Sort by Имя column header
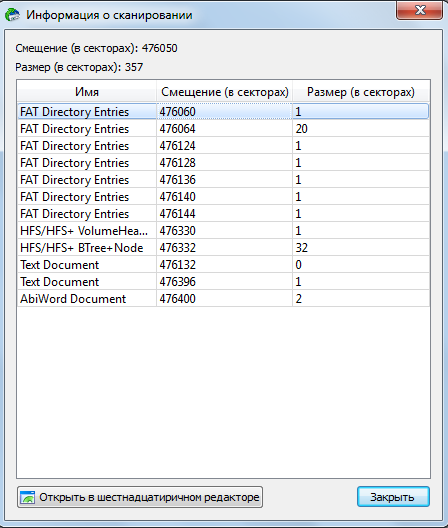The height and width of the screenshot is (528, 448). pyautogui.click(x=87, y=92)
